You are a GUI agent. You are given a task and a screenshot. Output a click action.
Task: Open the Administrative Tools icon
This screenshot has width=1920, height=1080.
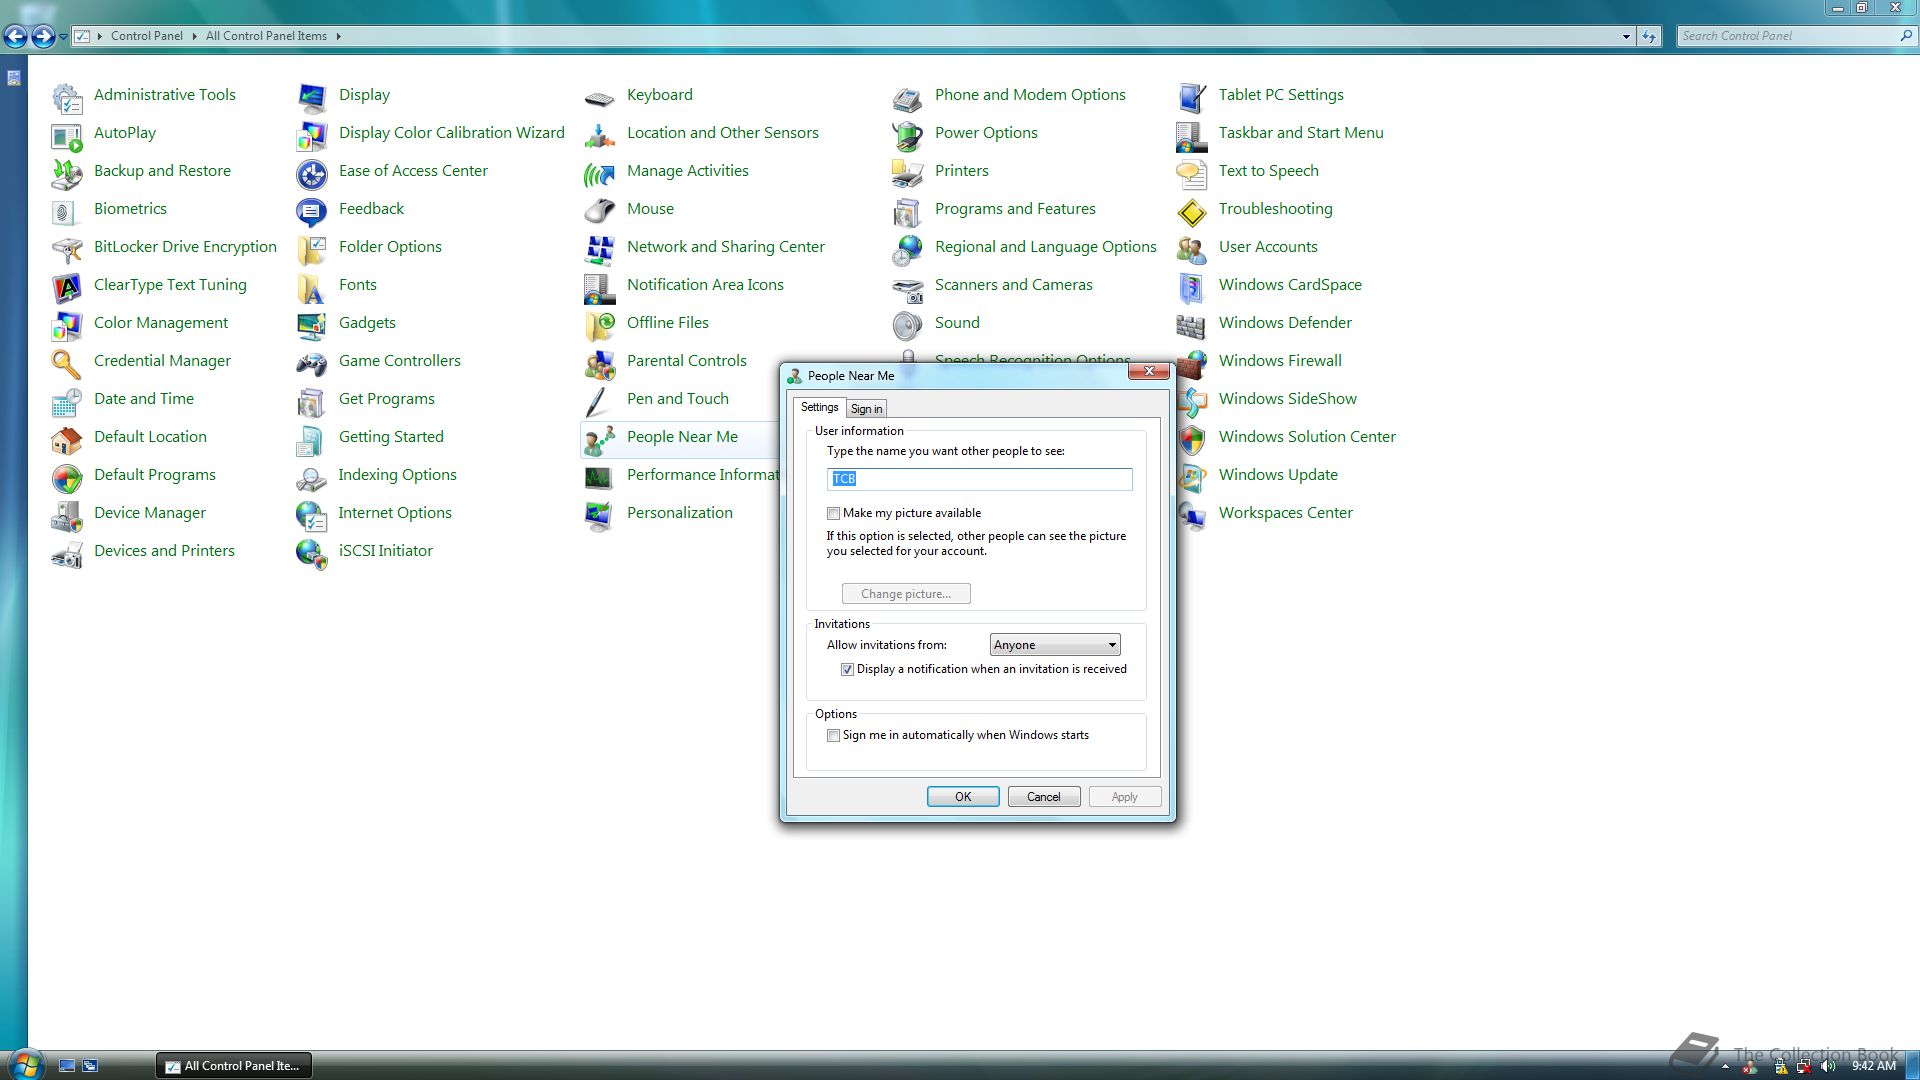pos(67,98)
